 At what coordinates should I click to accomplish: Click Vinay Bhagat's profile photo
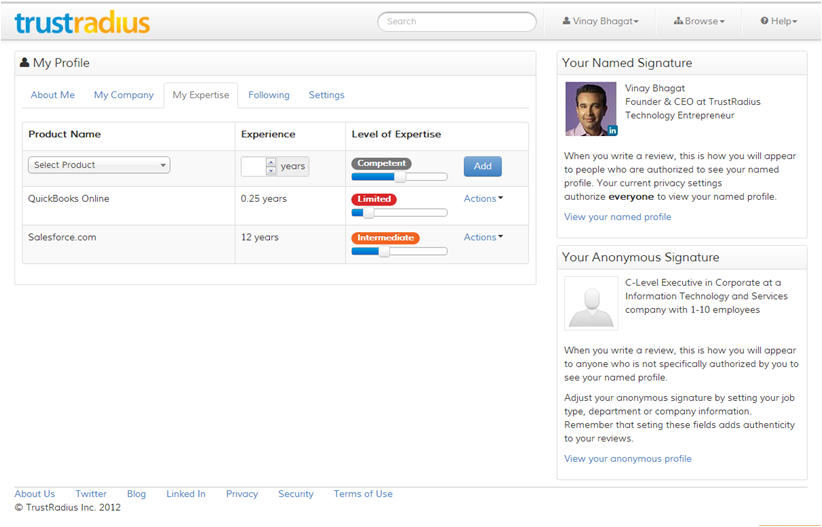coord(591,109)
